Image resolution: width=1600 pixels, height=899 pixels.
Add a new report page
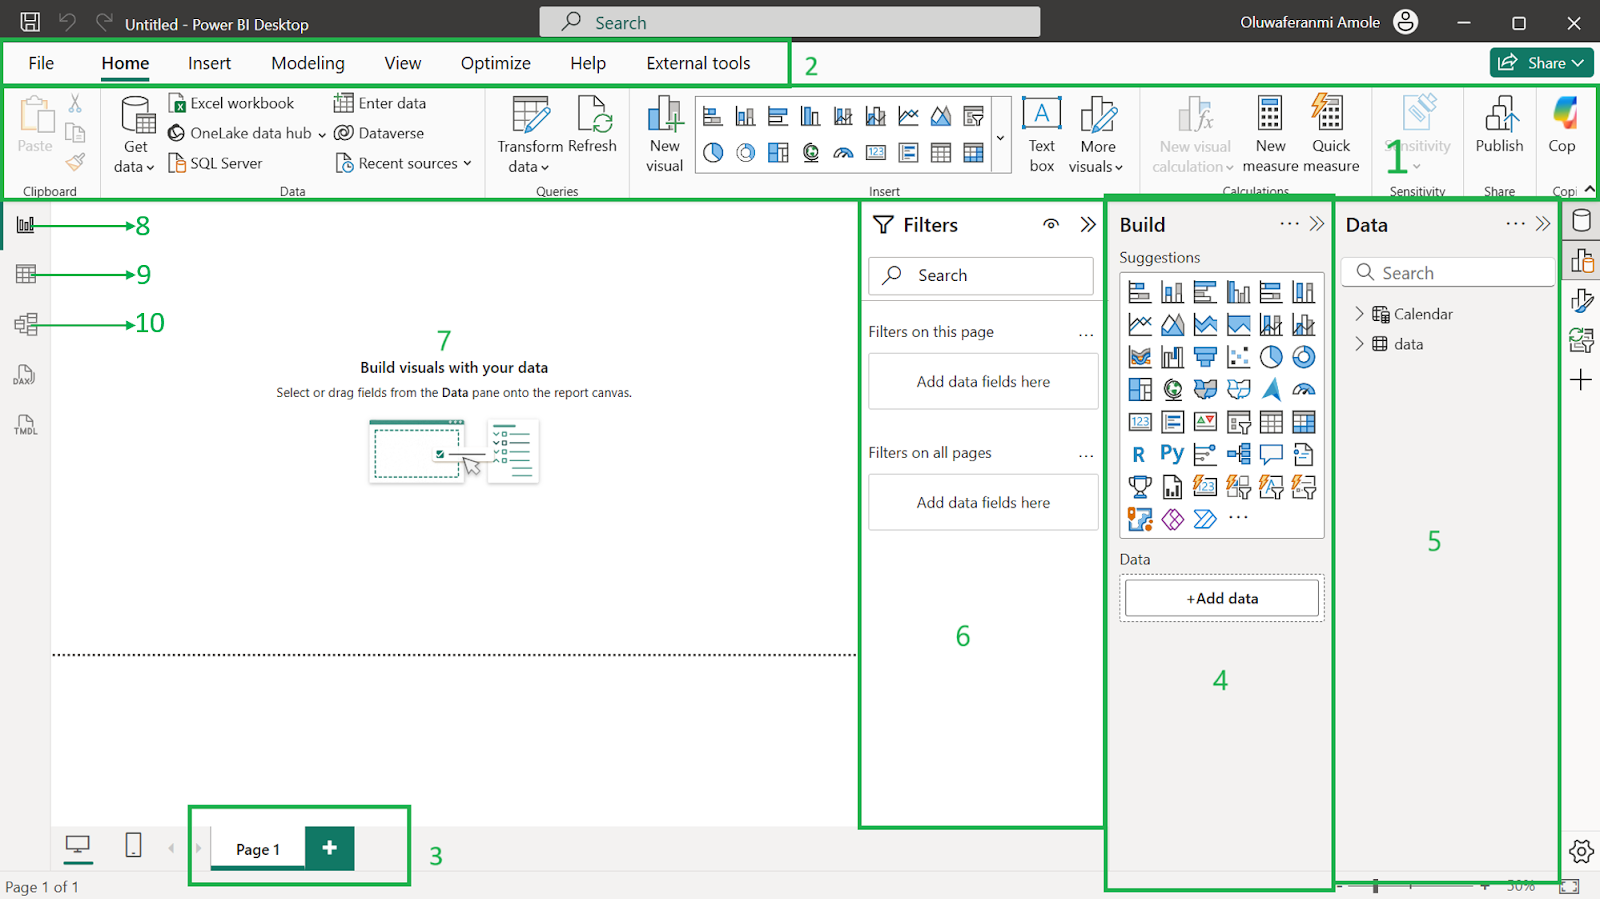pos(329,848)
